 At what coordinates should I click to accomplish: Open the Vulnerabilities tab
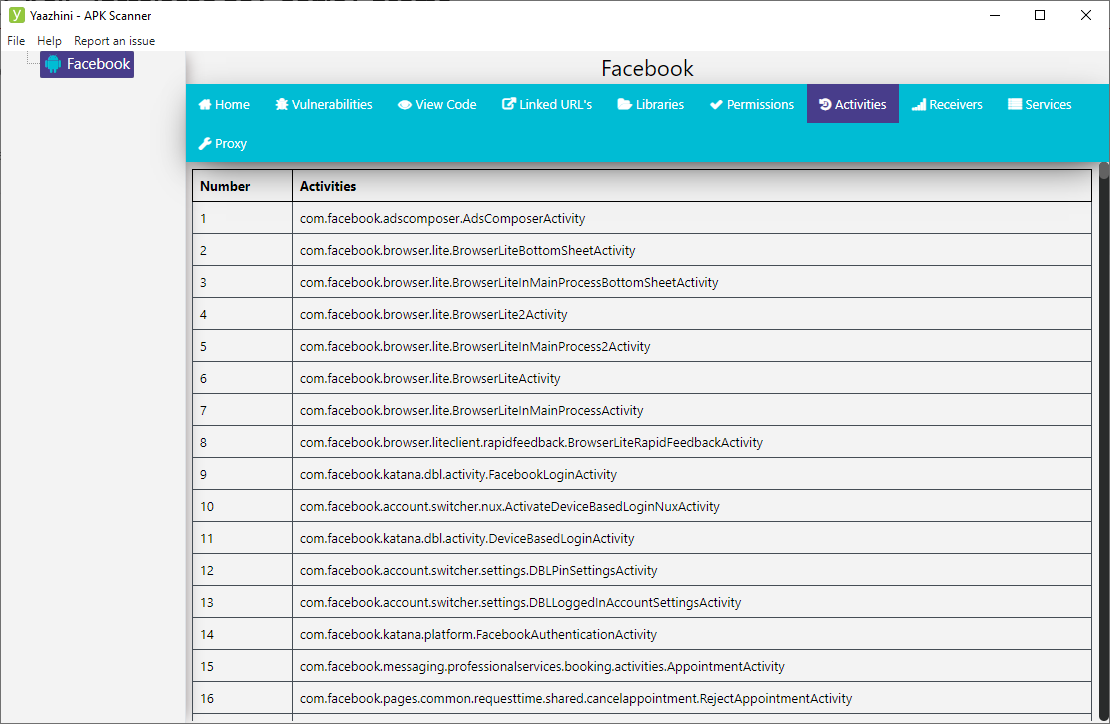[324, 104]
